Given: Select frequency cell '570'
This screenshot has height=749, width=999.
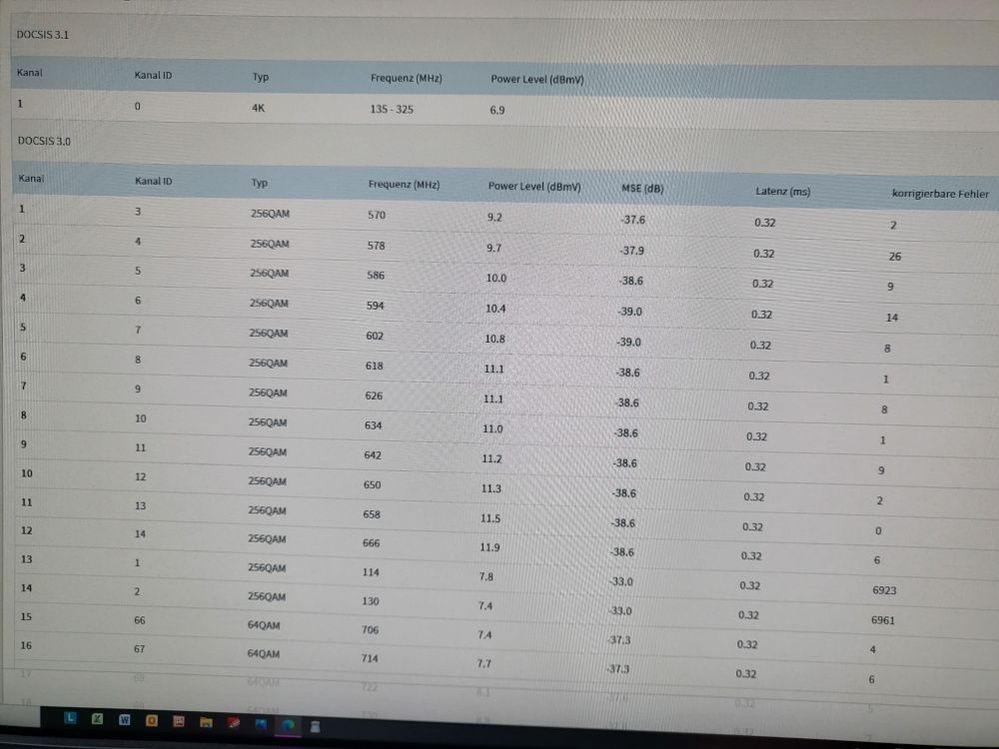Looking at the screenshot, I should 377,215.
